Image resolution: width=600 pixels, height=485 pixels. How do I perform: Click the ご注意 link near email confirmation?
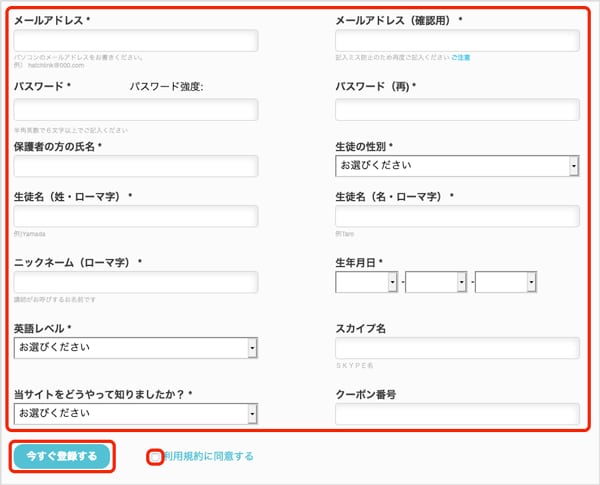tap(460, 58)
